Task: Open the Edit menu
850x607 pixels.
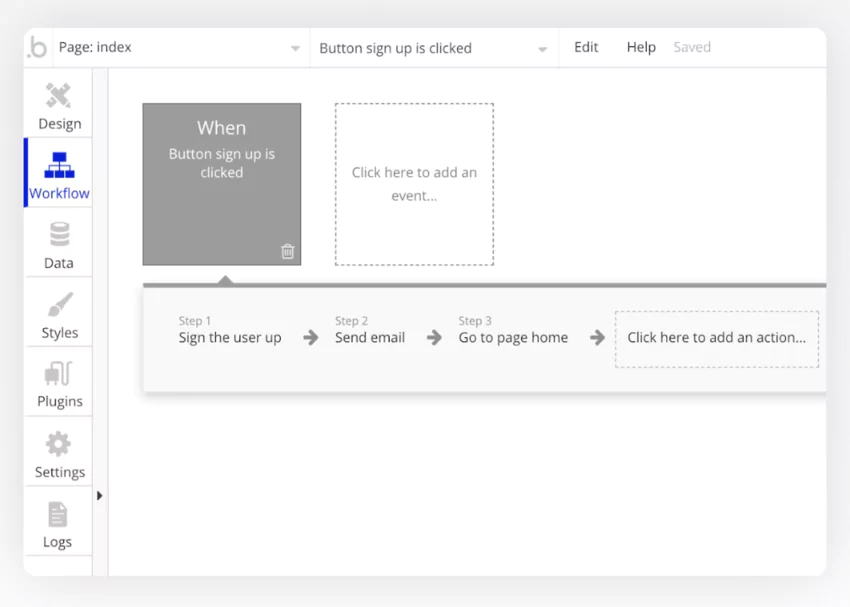Action: click(585, 46)
